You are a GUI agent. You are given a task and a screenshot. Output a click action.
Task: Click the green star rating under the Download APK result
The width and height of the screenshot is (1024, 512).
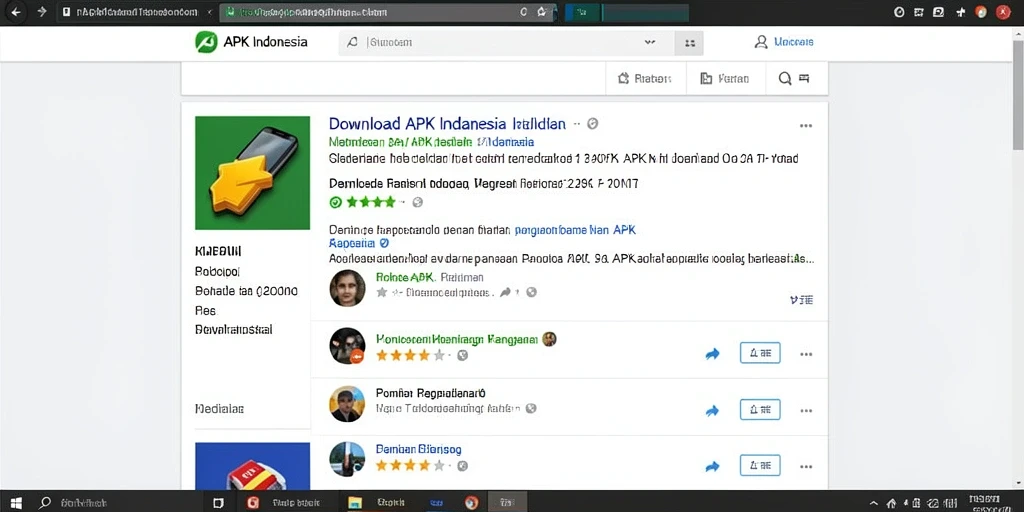pyautogui.click(x=371, y=202)
